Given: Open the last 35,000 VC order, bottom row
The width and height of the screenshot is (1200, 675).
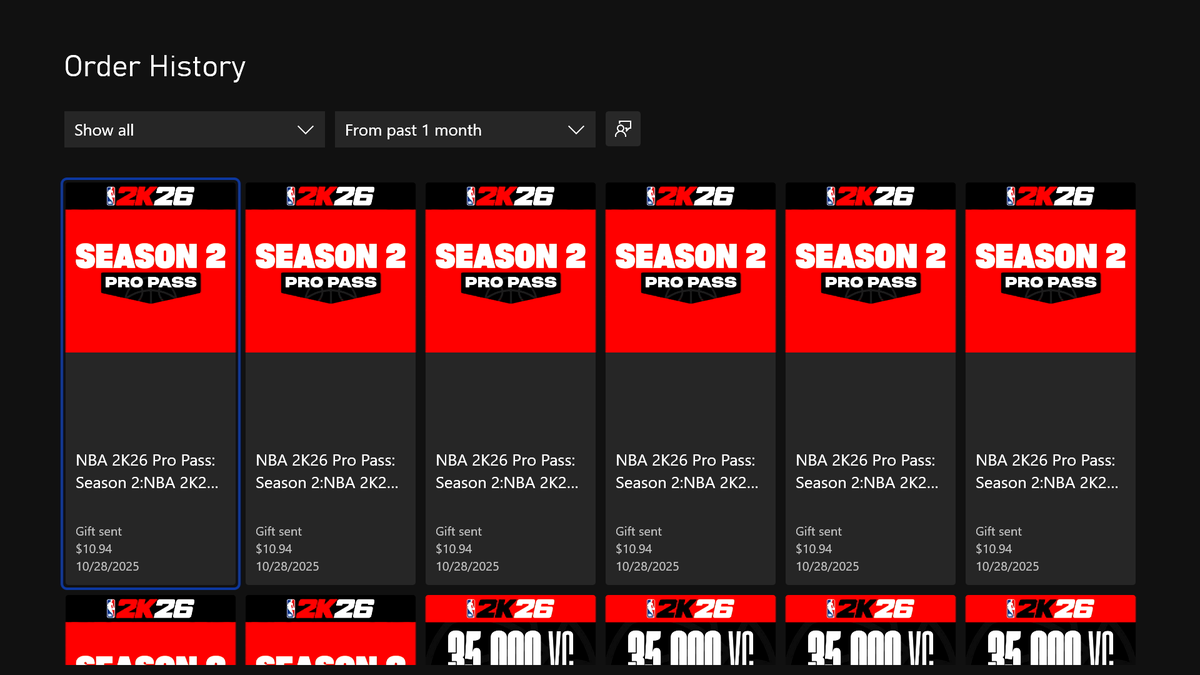Looking at the screenshot, I should tap(1051, 631).
